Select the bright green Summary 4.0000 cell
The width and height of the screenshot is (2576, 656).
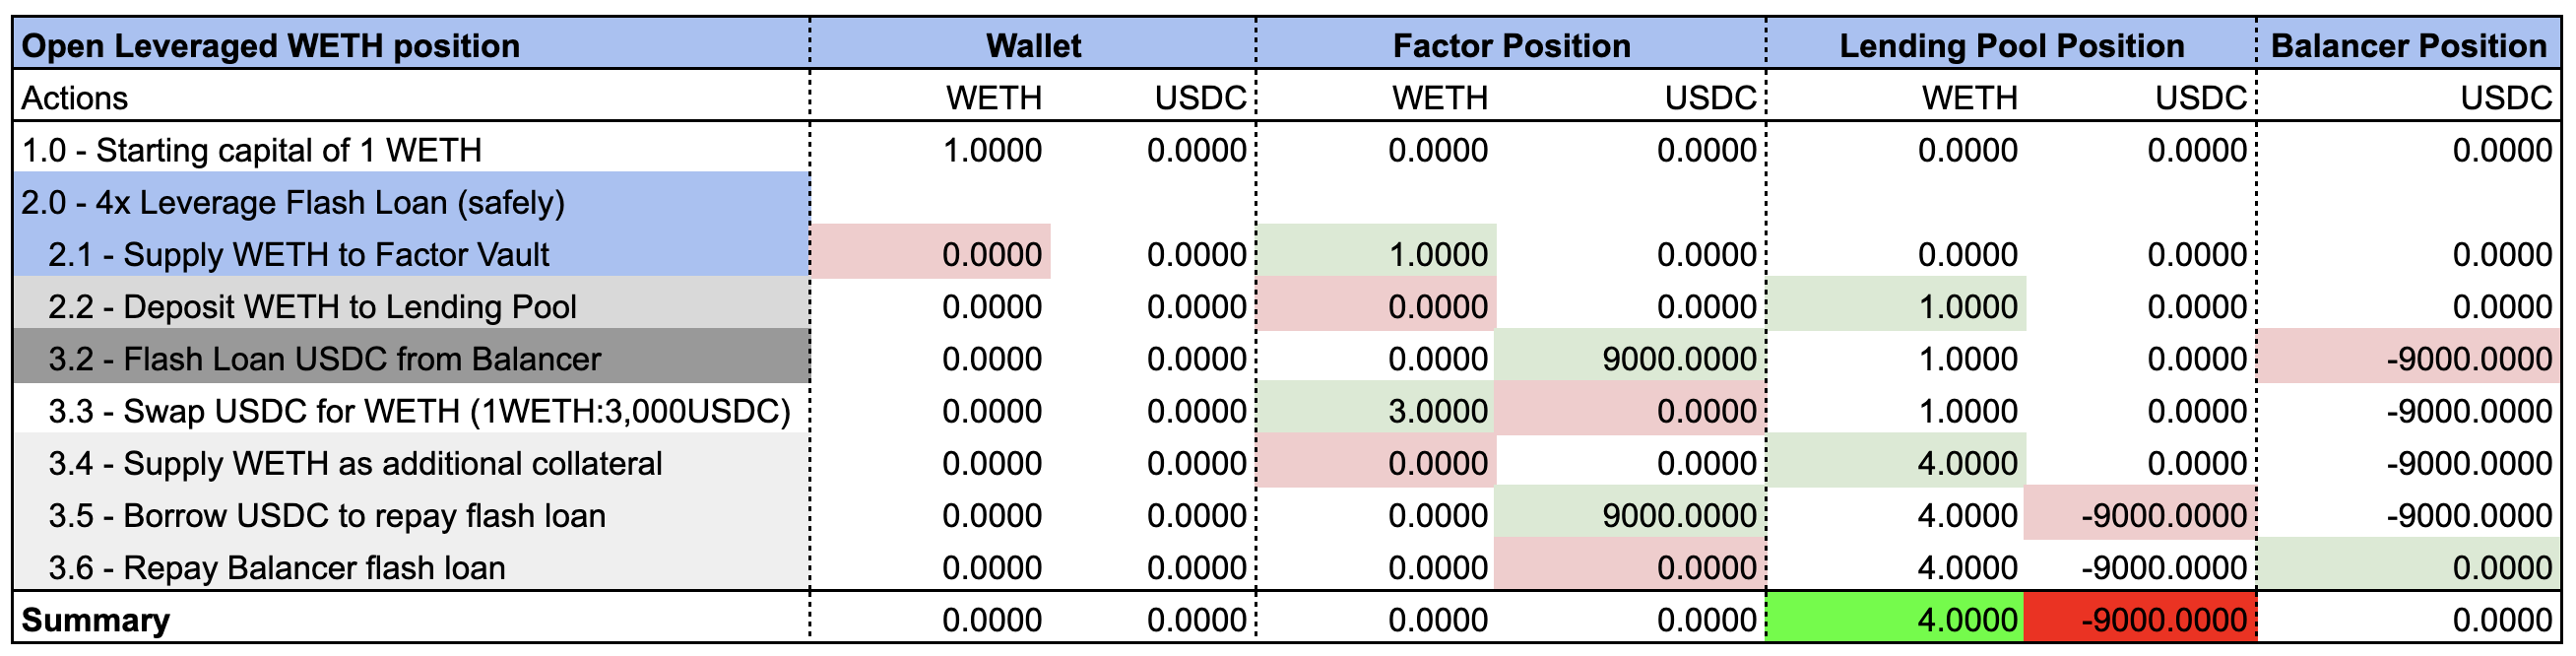click(x=1896, y=620)
